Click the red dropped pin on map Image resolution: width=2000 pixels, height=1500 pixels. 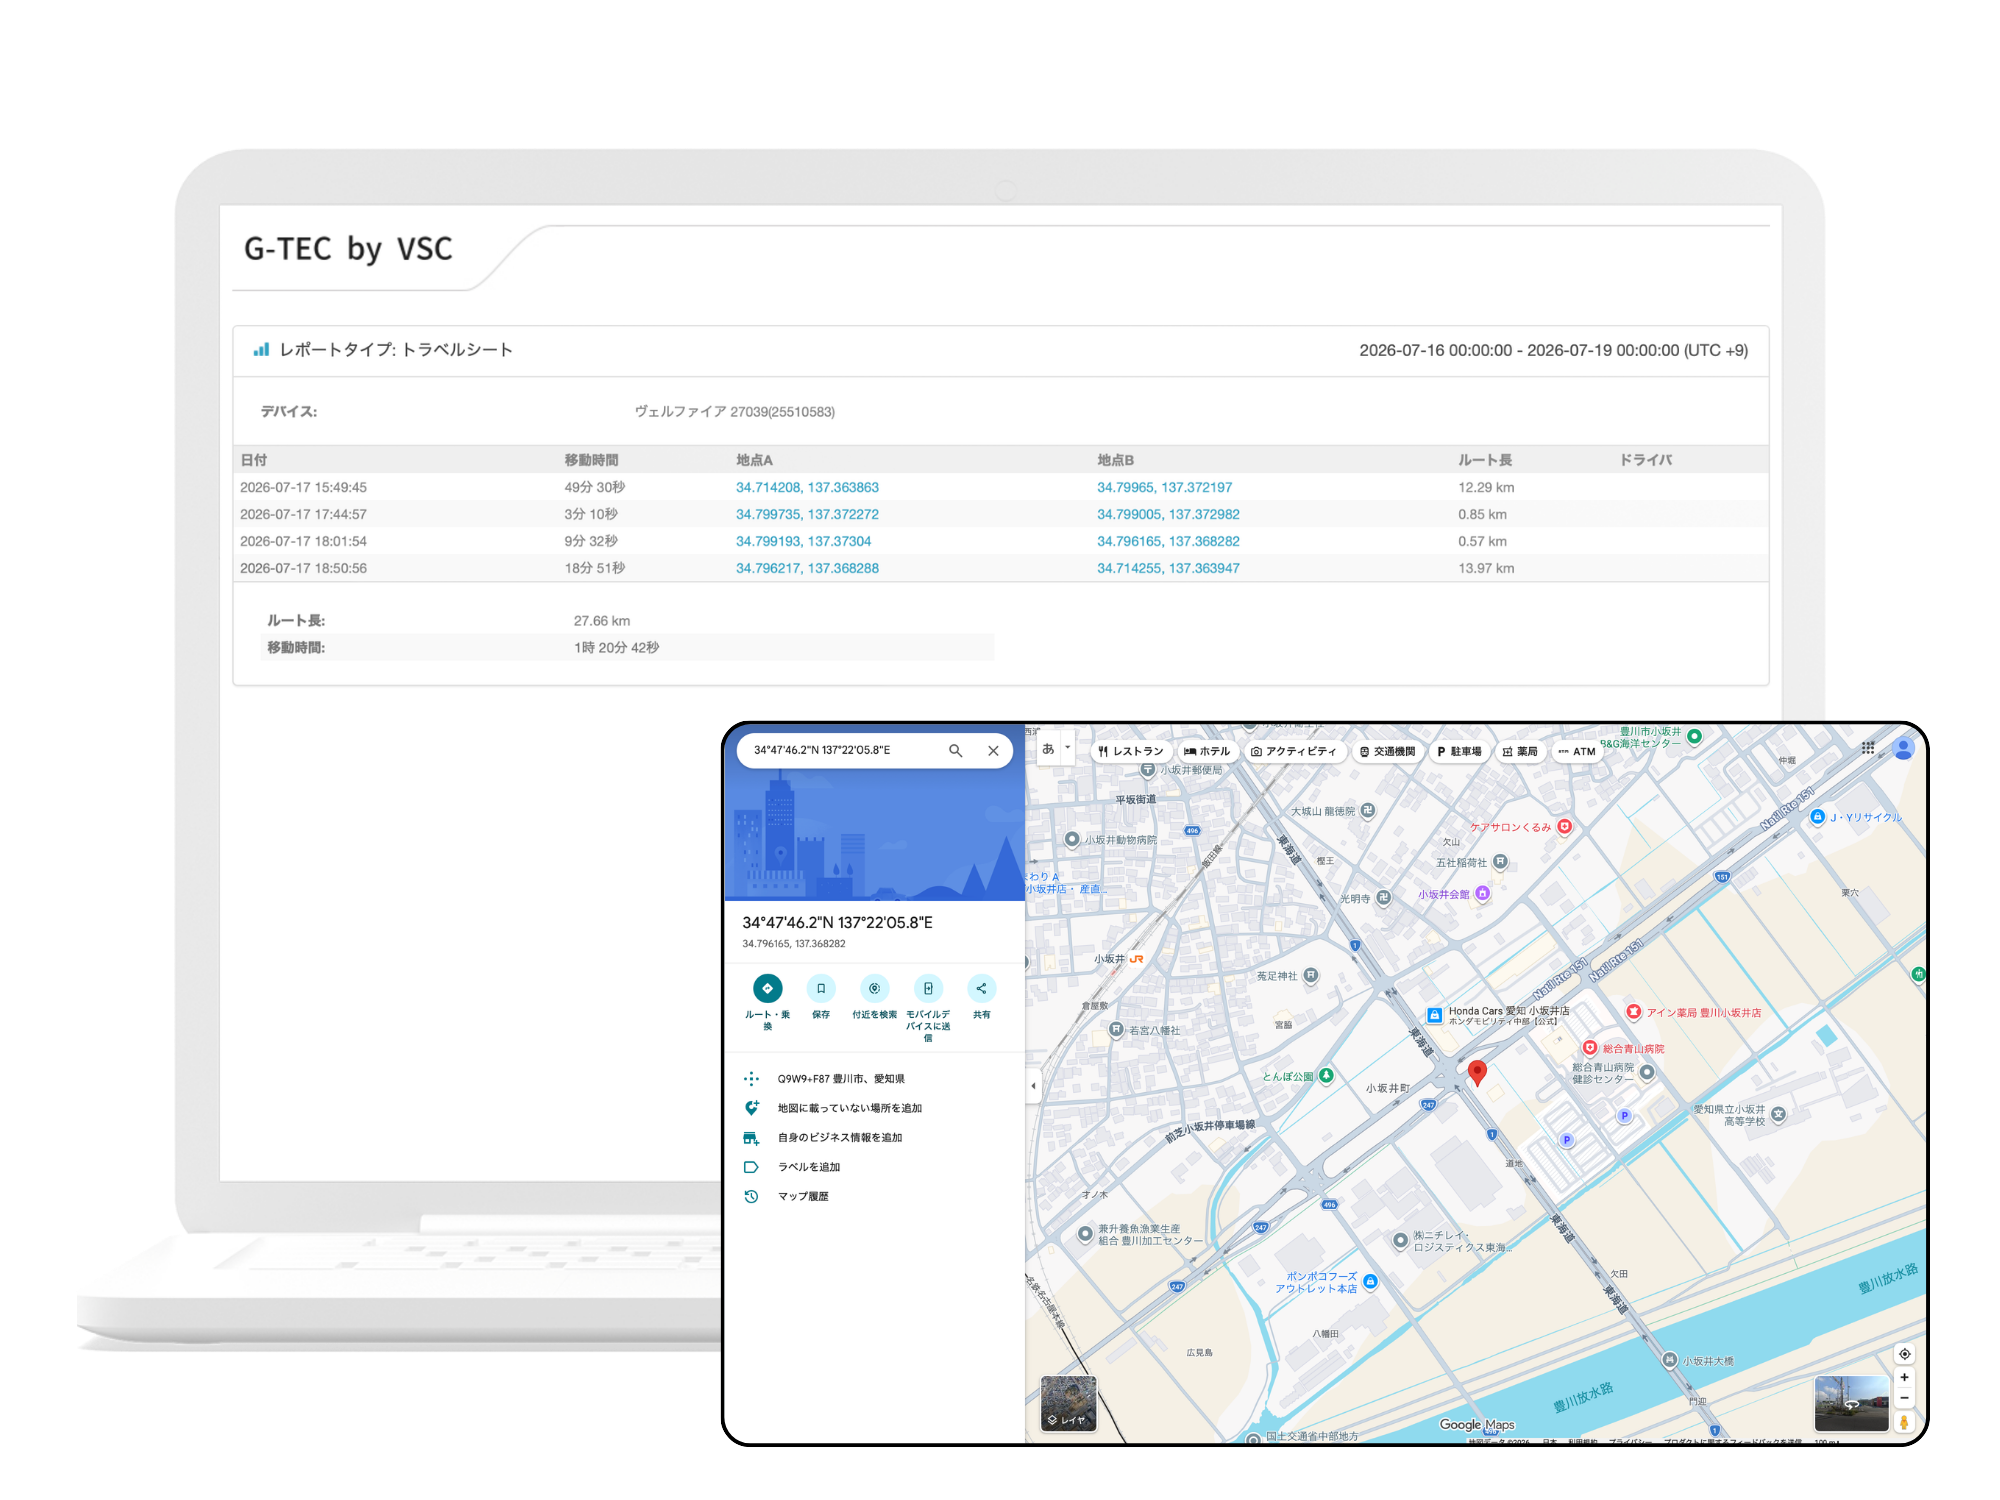point(1477,1073)
